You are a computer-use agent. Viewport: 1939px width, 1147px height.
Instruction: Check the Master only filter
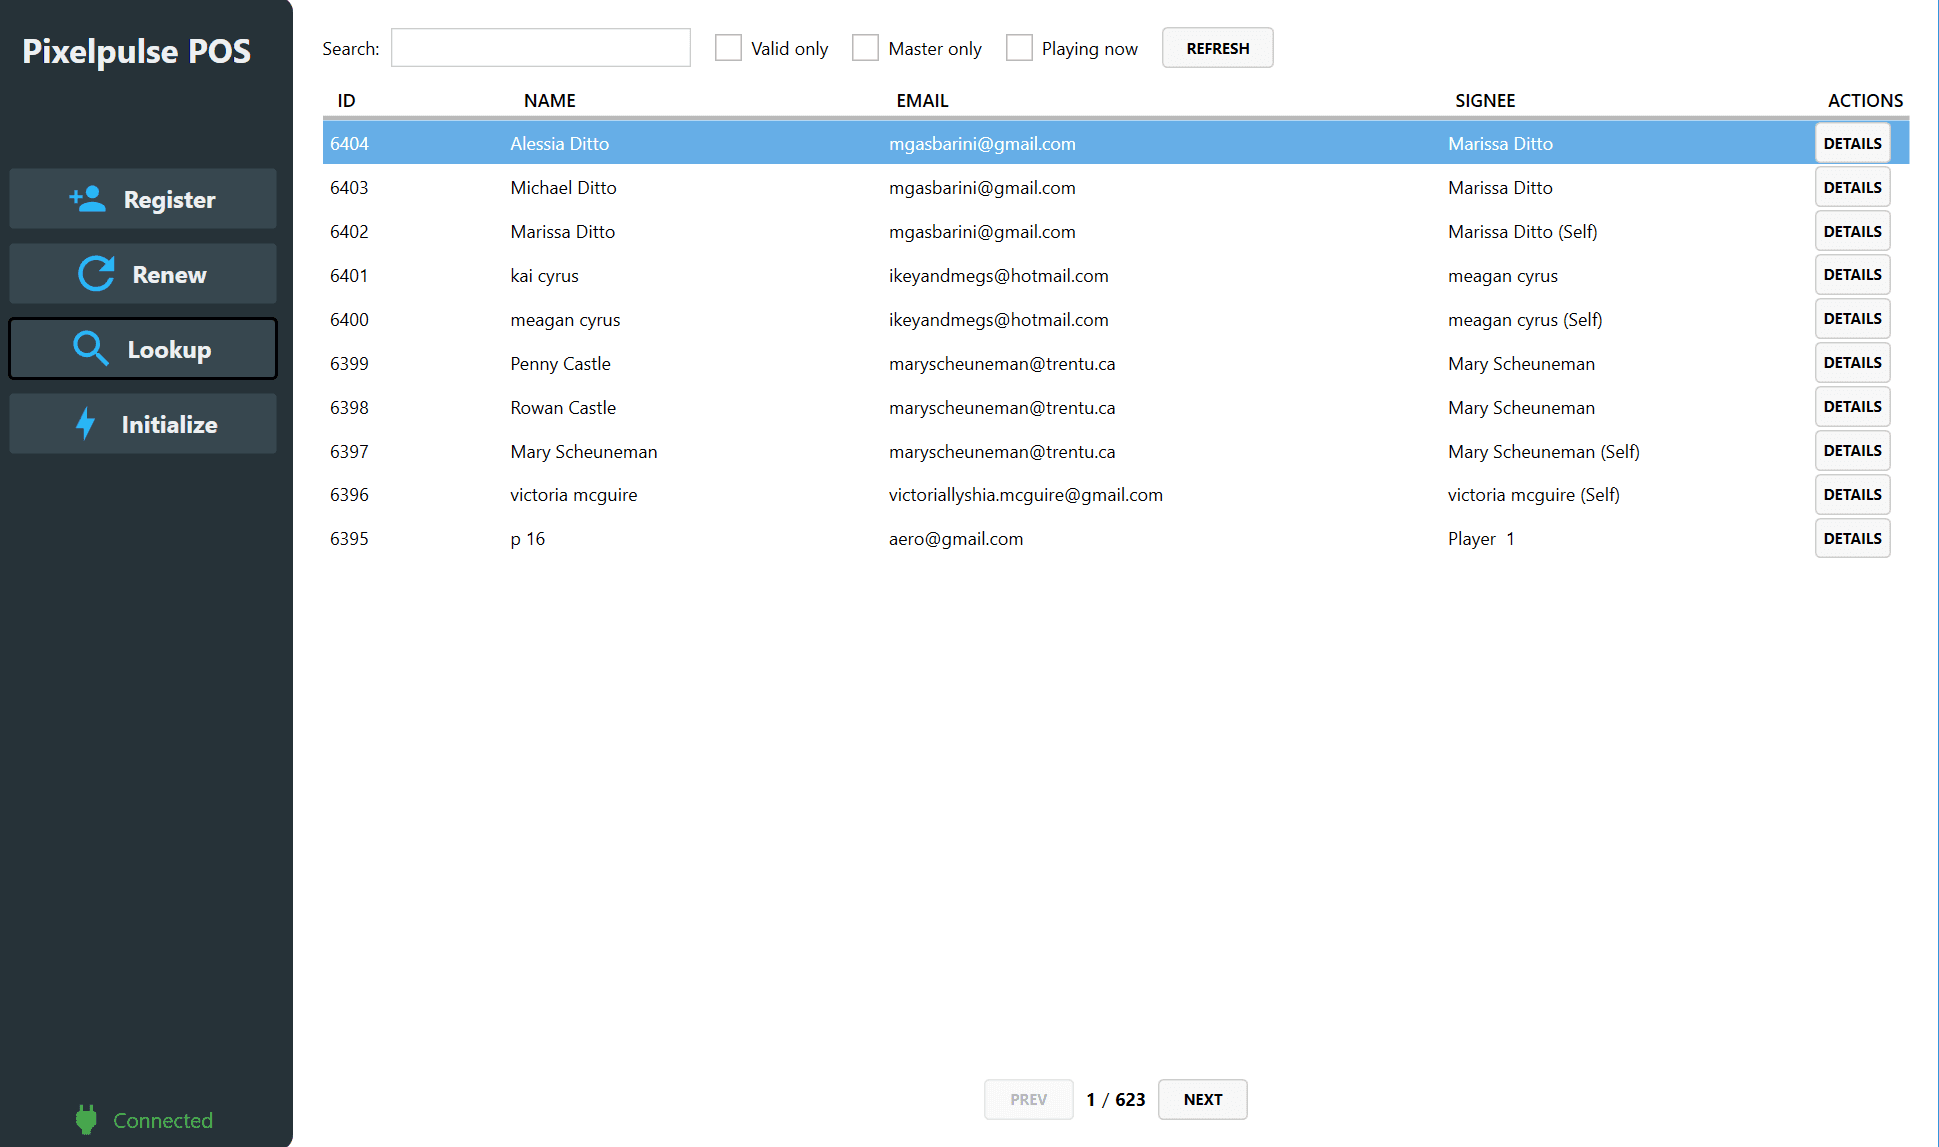(x=865, y=47)
